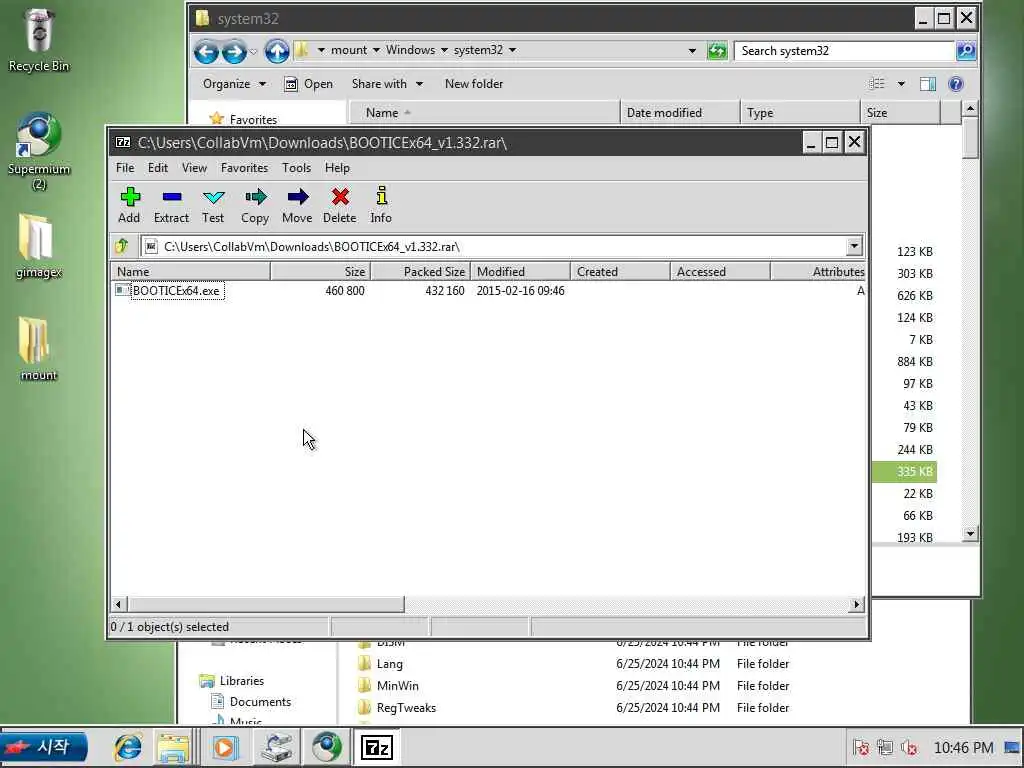Click Open in system32 toolbar

click(310, 84)
